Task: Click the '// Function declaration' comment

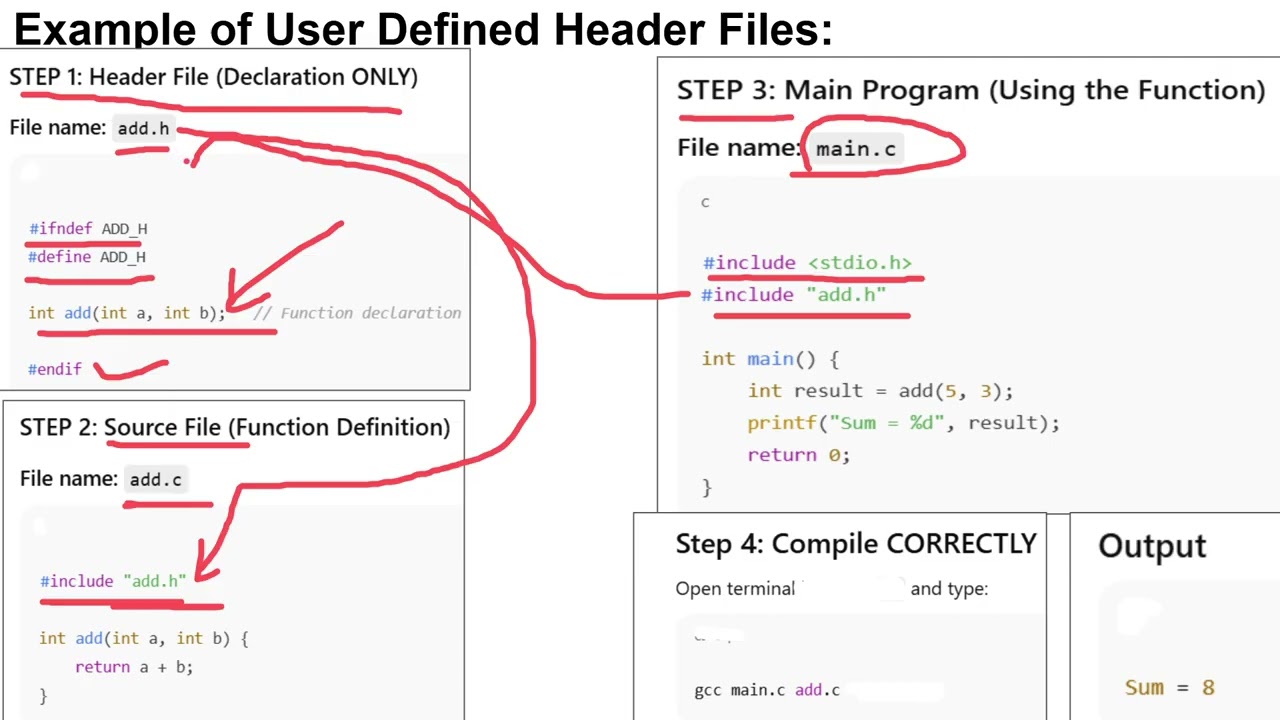Action: pyautogui.click(x=357, y=313)
